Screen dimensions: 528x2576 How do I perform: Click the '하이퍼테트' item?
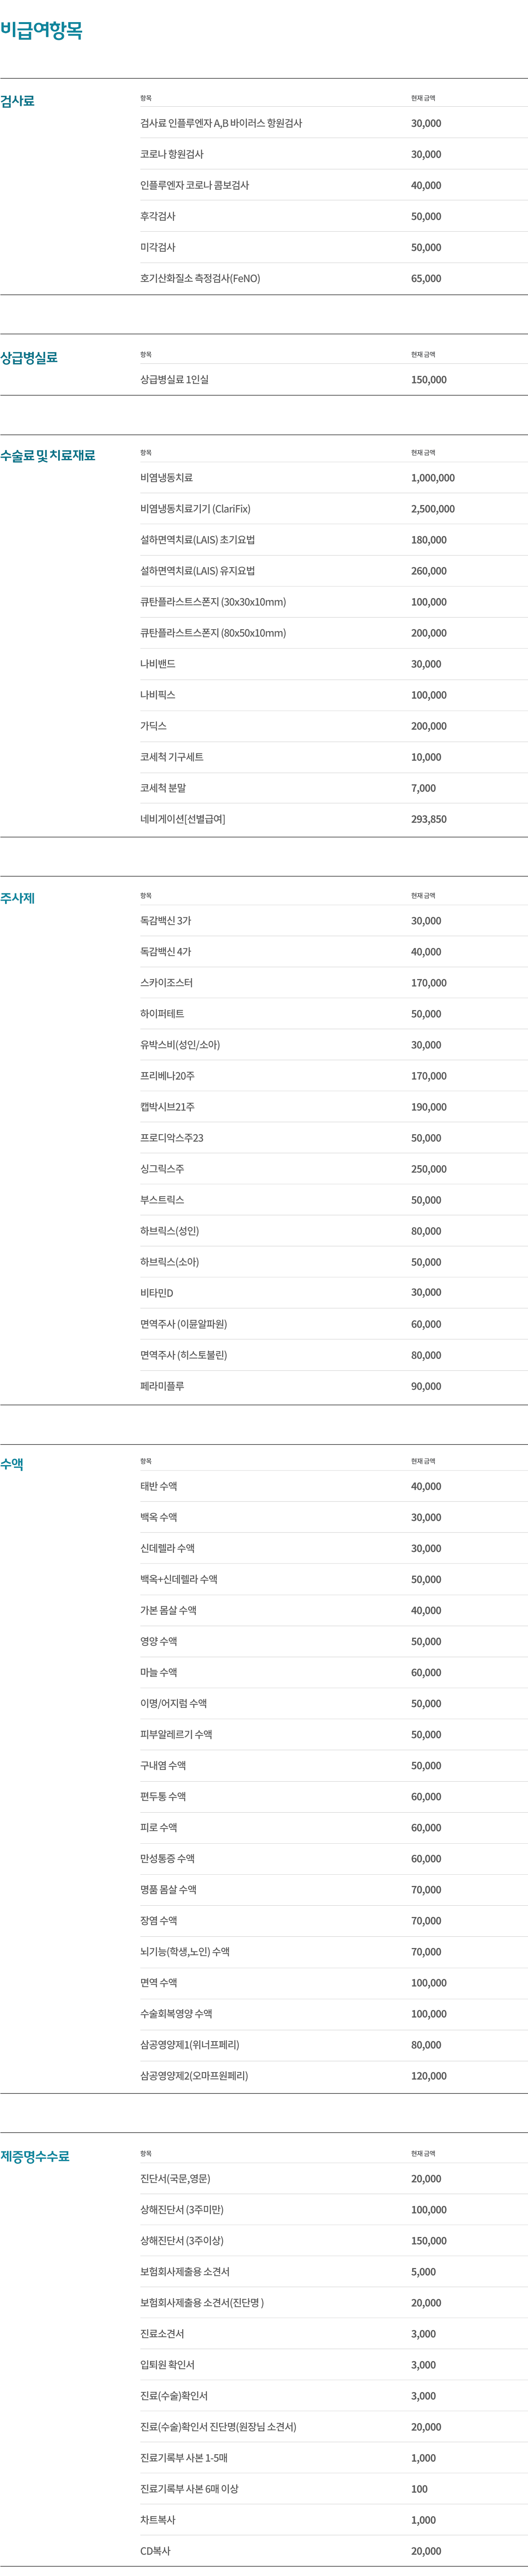162,1014
